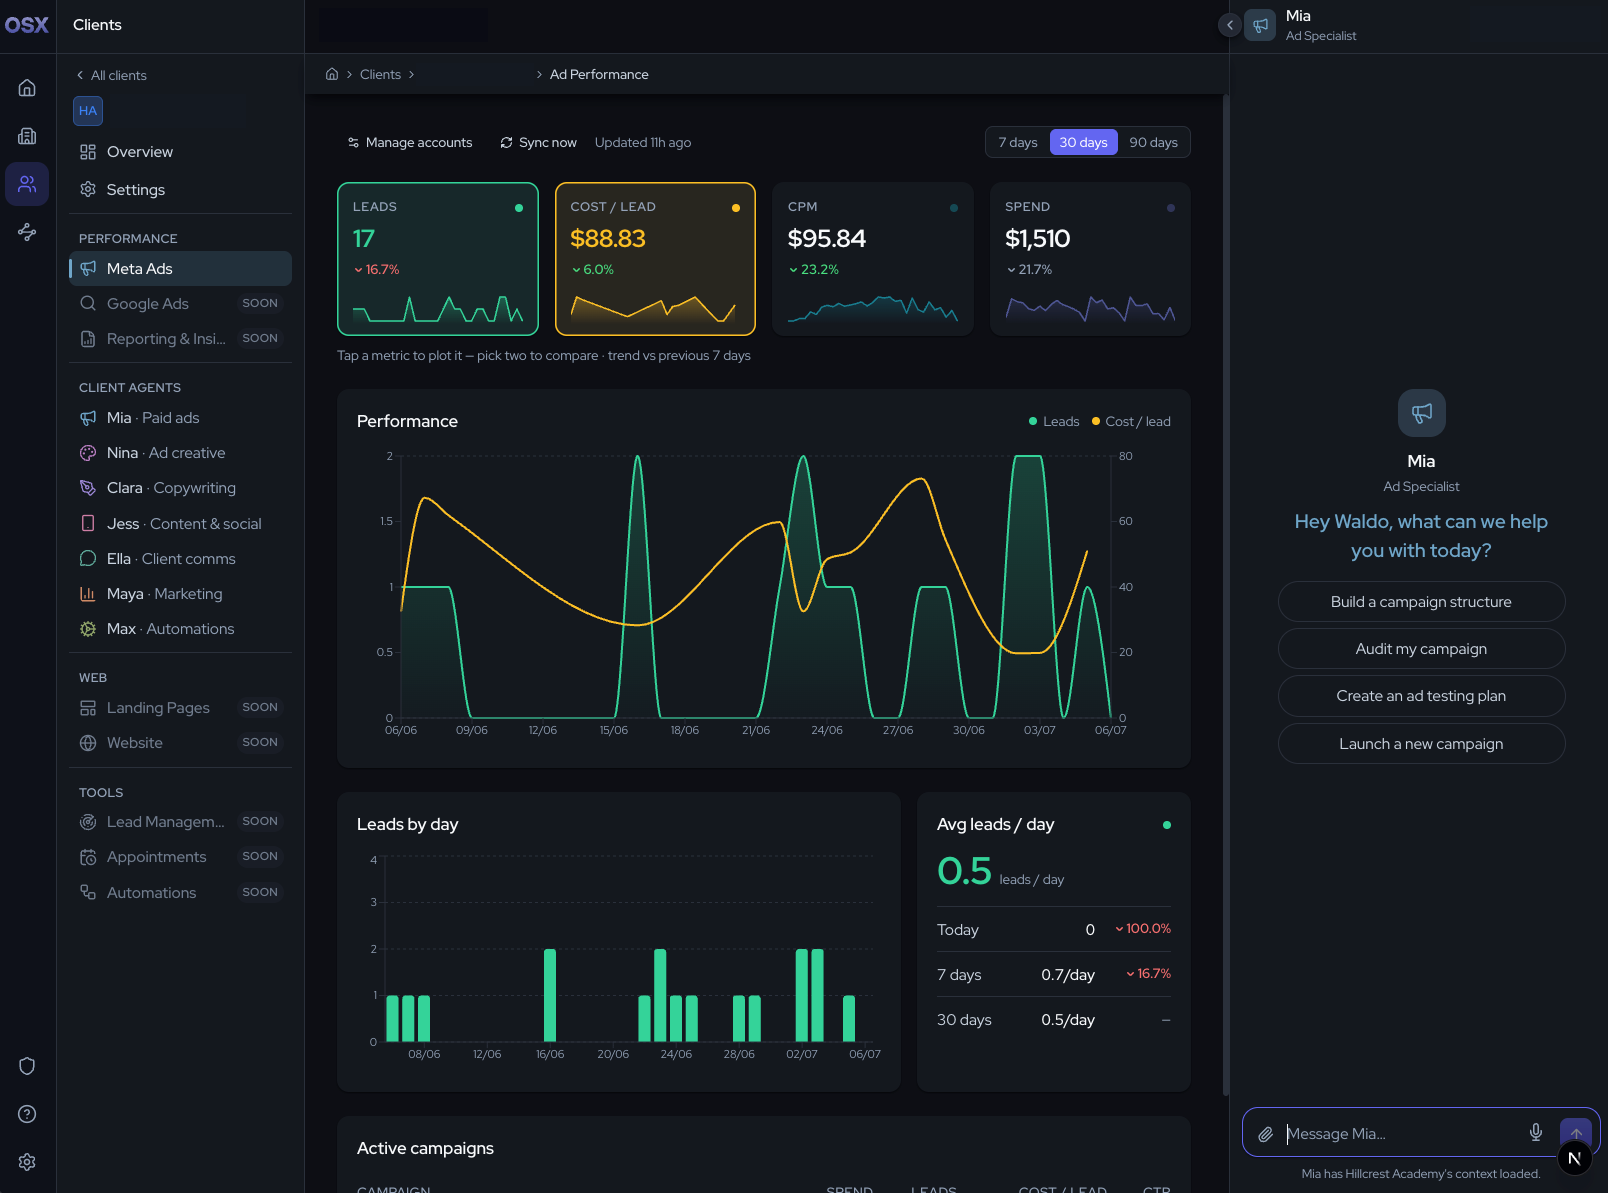
Task: Go back to All clients
Action: pos(111,75)
